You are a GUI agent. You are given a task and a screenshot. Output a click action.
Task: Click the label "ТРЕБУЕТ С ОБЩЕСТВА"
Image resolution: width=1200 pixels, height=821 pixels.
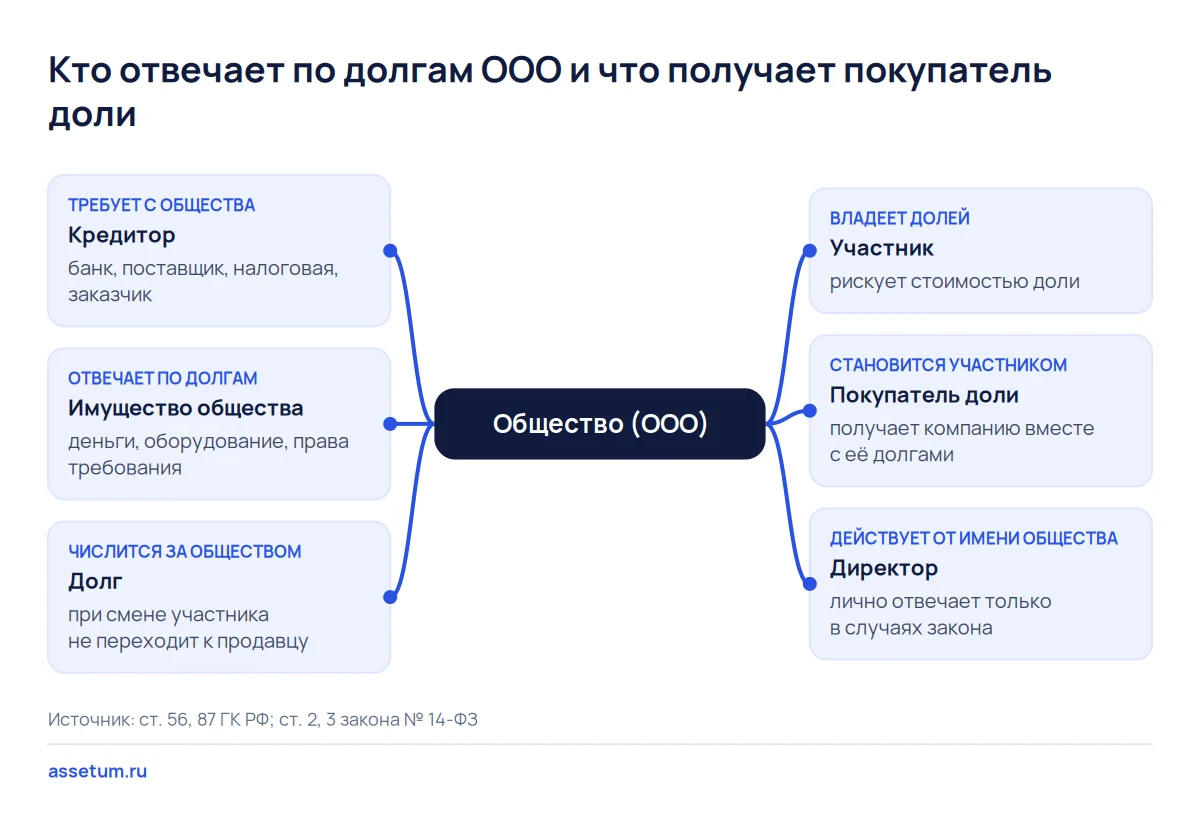tap(161, 205)
